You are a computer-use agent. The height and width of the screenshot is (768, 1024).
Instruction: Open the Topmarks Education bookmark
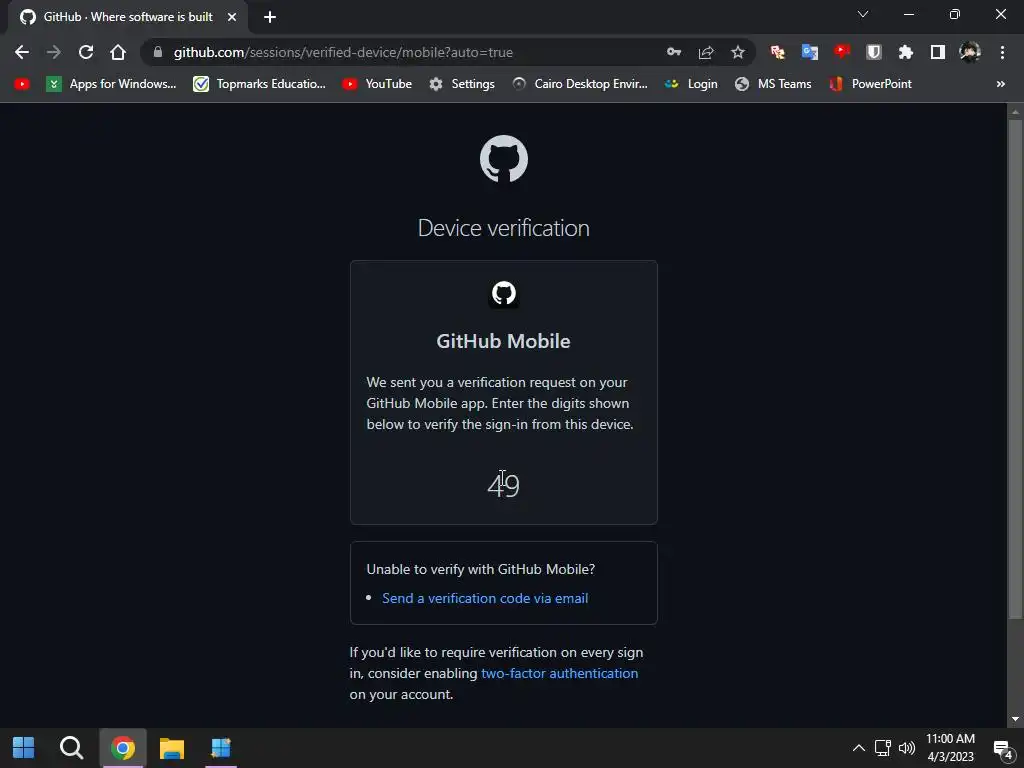[259, 84]
